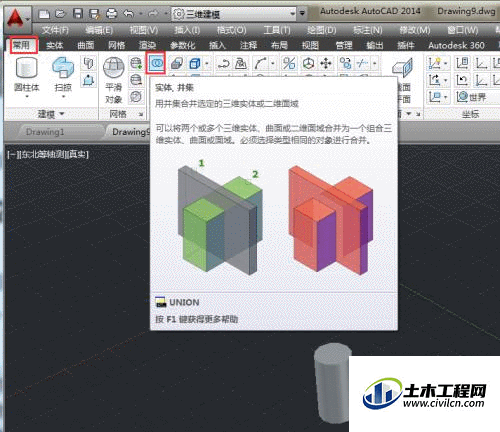This screenshot has height=432, width=500.
Task: Click the 坐标 panel title
Action: coord(470,114)
